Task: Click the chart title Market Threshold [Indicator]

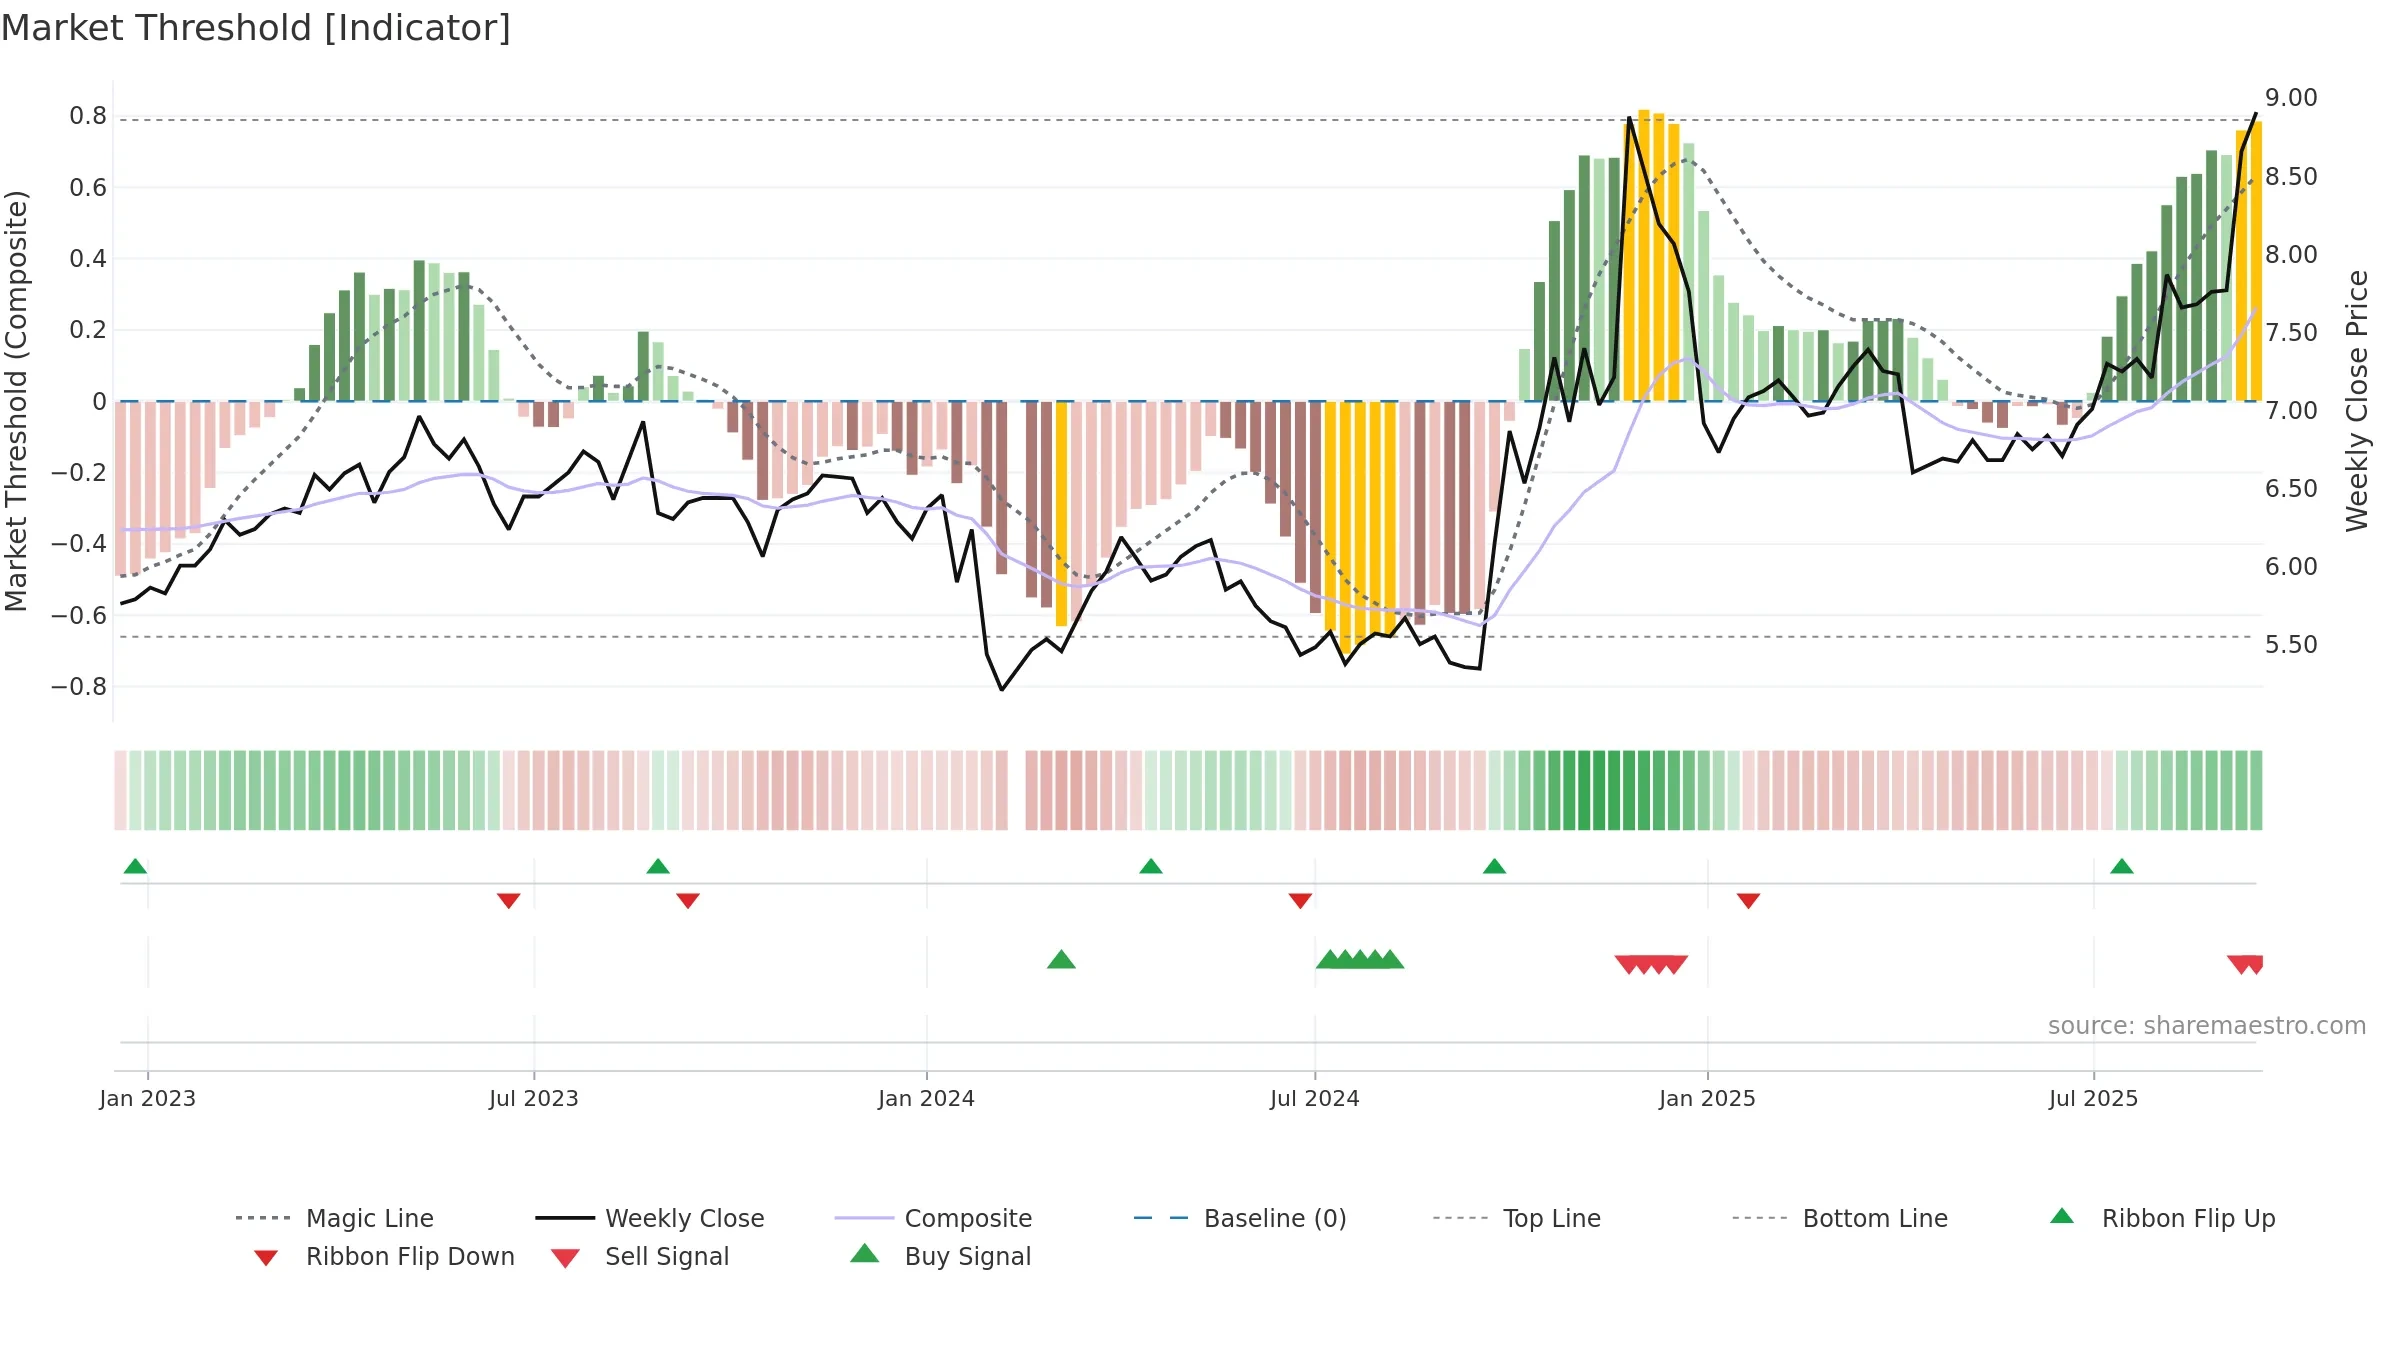Action: (x=256, y=28)
